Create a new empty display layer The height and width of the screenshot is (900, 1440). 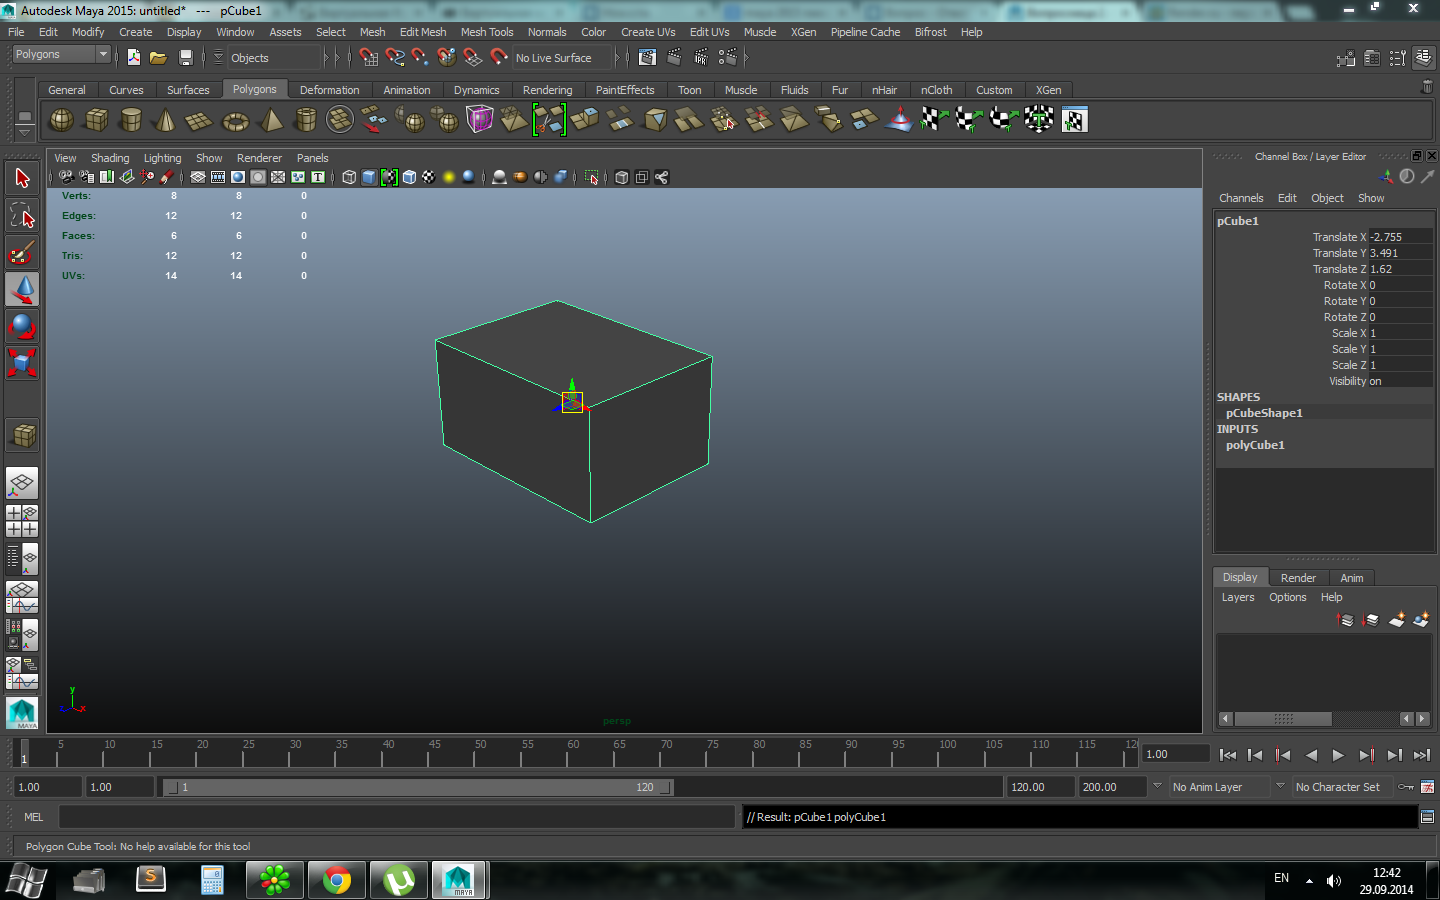1396,620
